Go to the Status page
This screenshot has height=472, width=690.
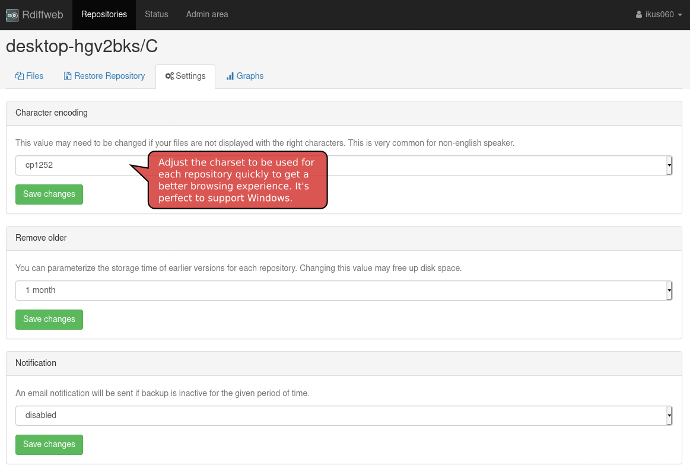(156, 15)
